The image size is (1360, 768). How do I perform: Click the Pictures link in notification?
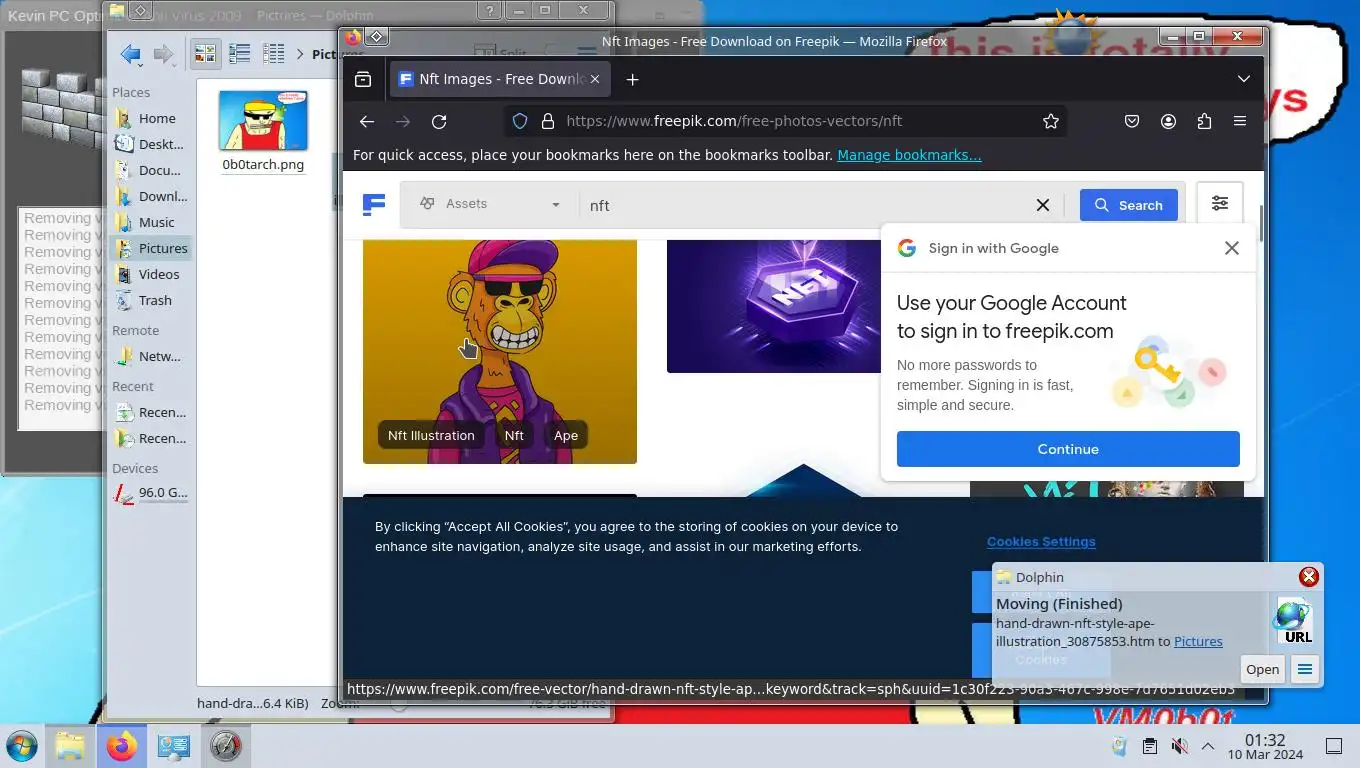pyautogui.click(x=1198, y=641)
